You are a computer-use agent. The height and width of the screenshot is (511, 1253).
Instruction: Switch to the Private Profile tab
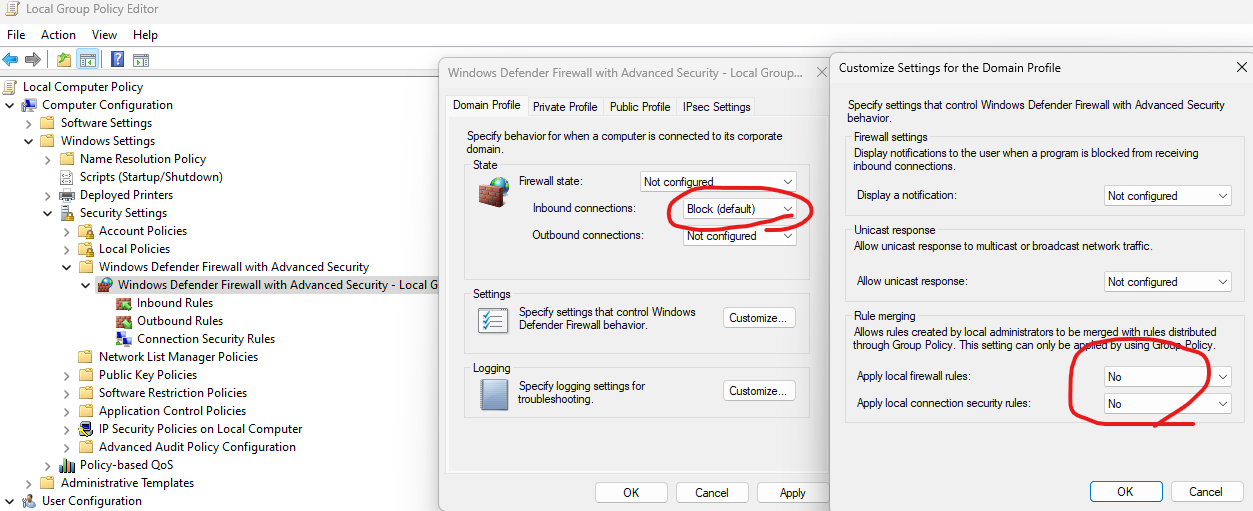point(565,107)
